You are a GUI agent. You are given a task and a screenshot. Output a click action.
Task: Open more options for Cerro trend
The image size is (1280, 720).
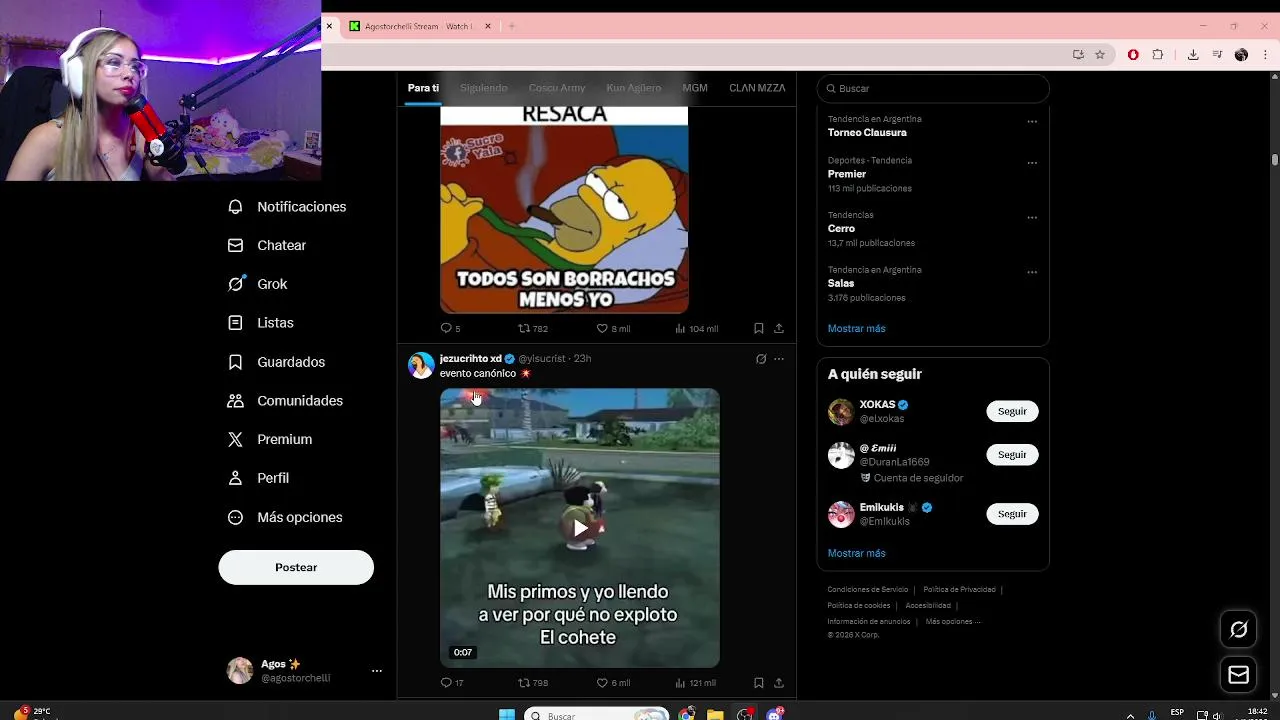pos(1032,217)
